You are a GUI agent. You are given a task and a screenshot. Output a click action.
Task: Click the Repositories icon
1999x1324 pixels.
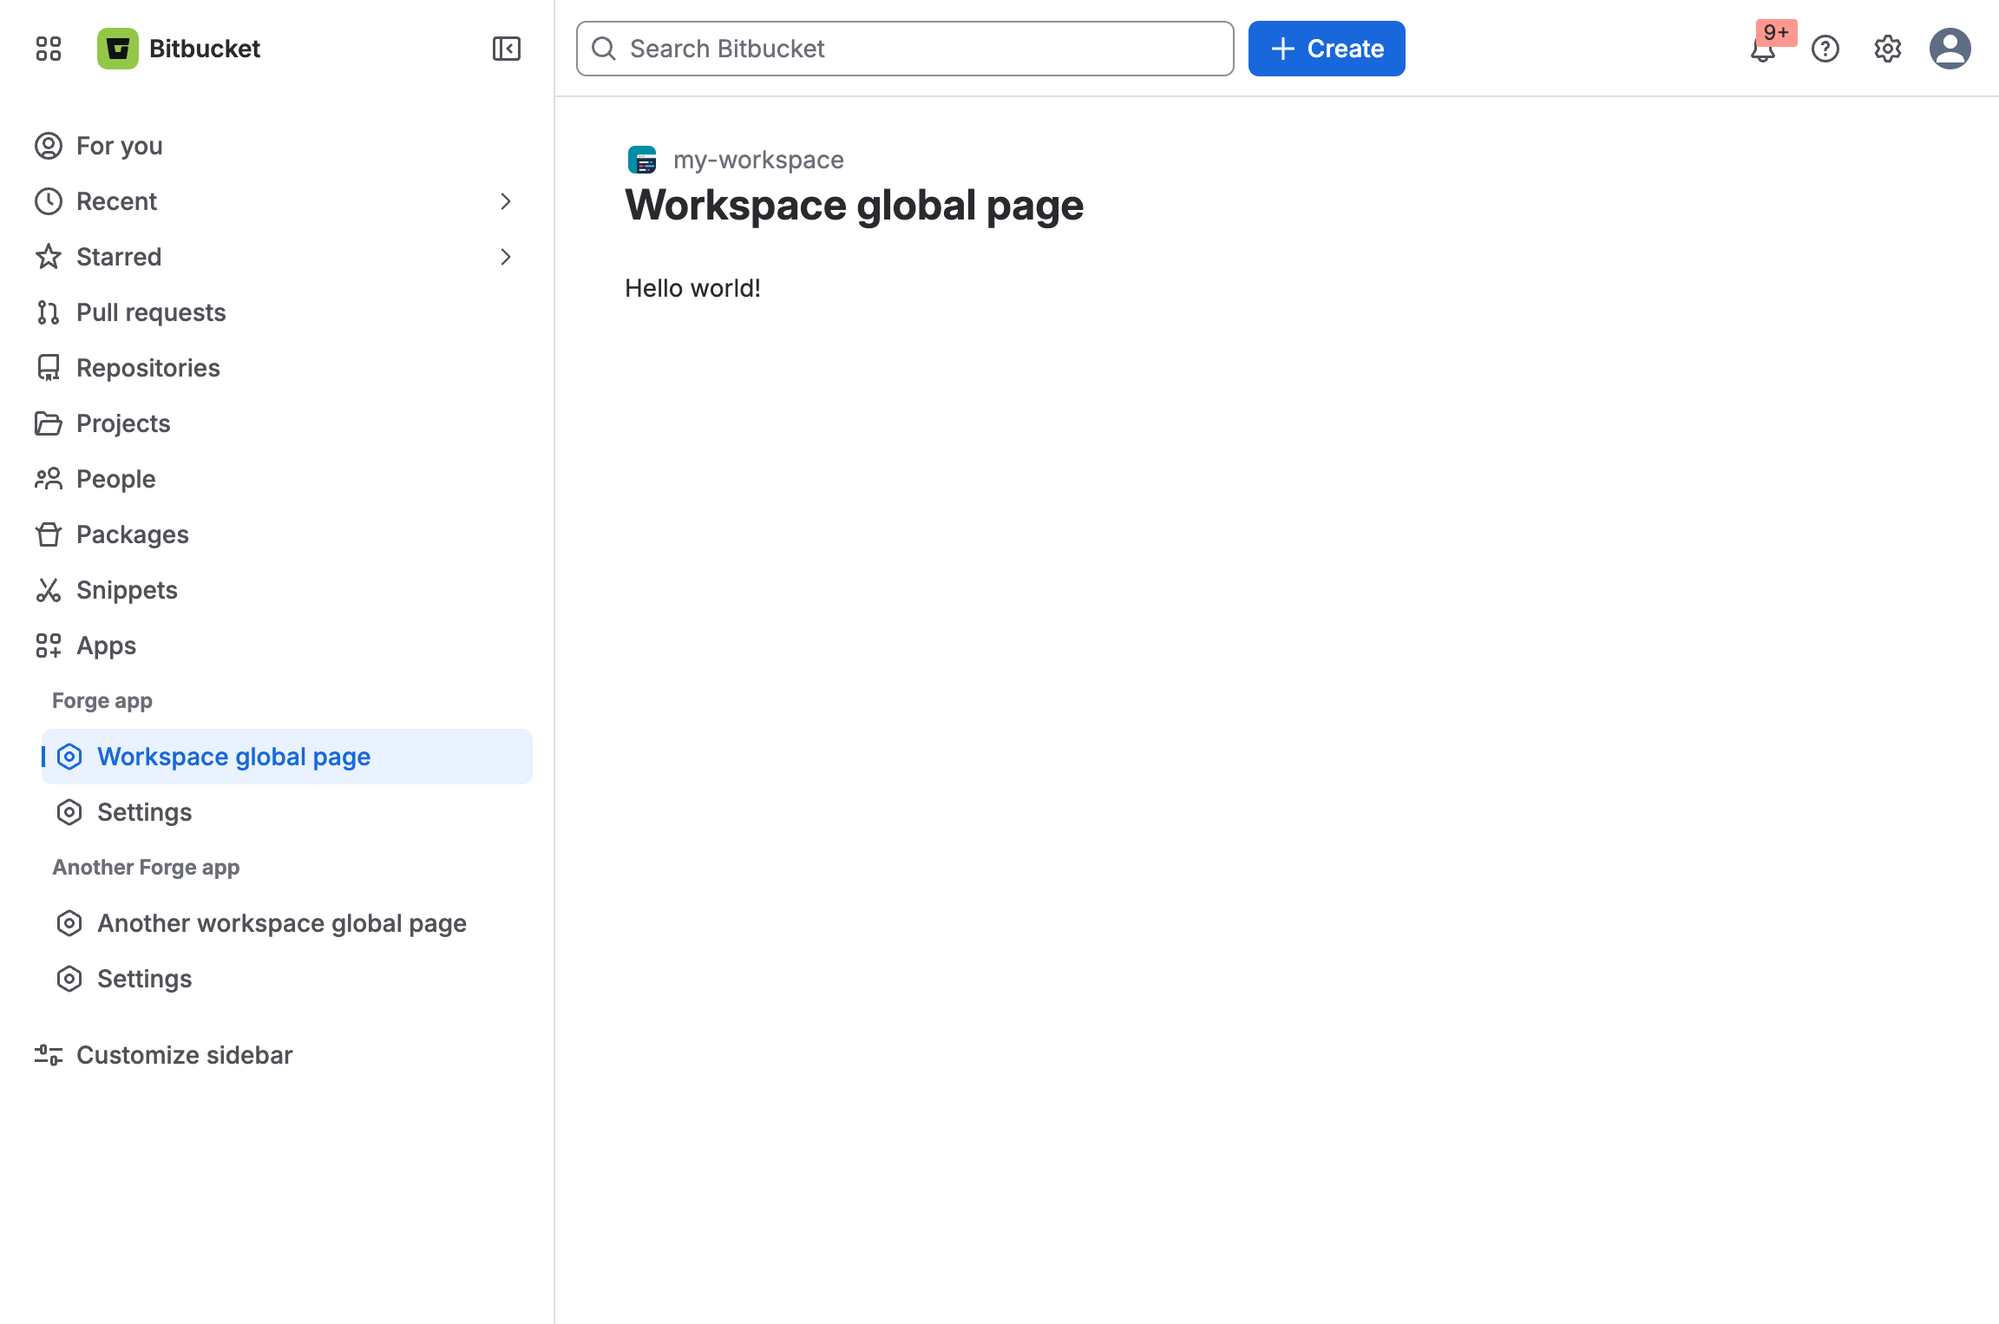click(48, 367)
